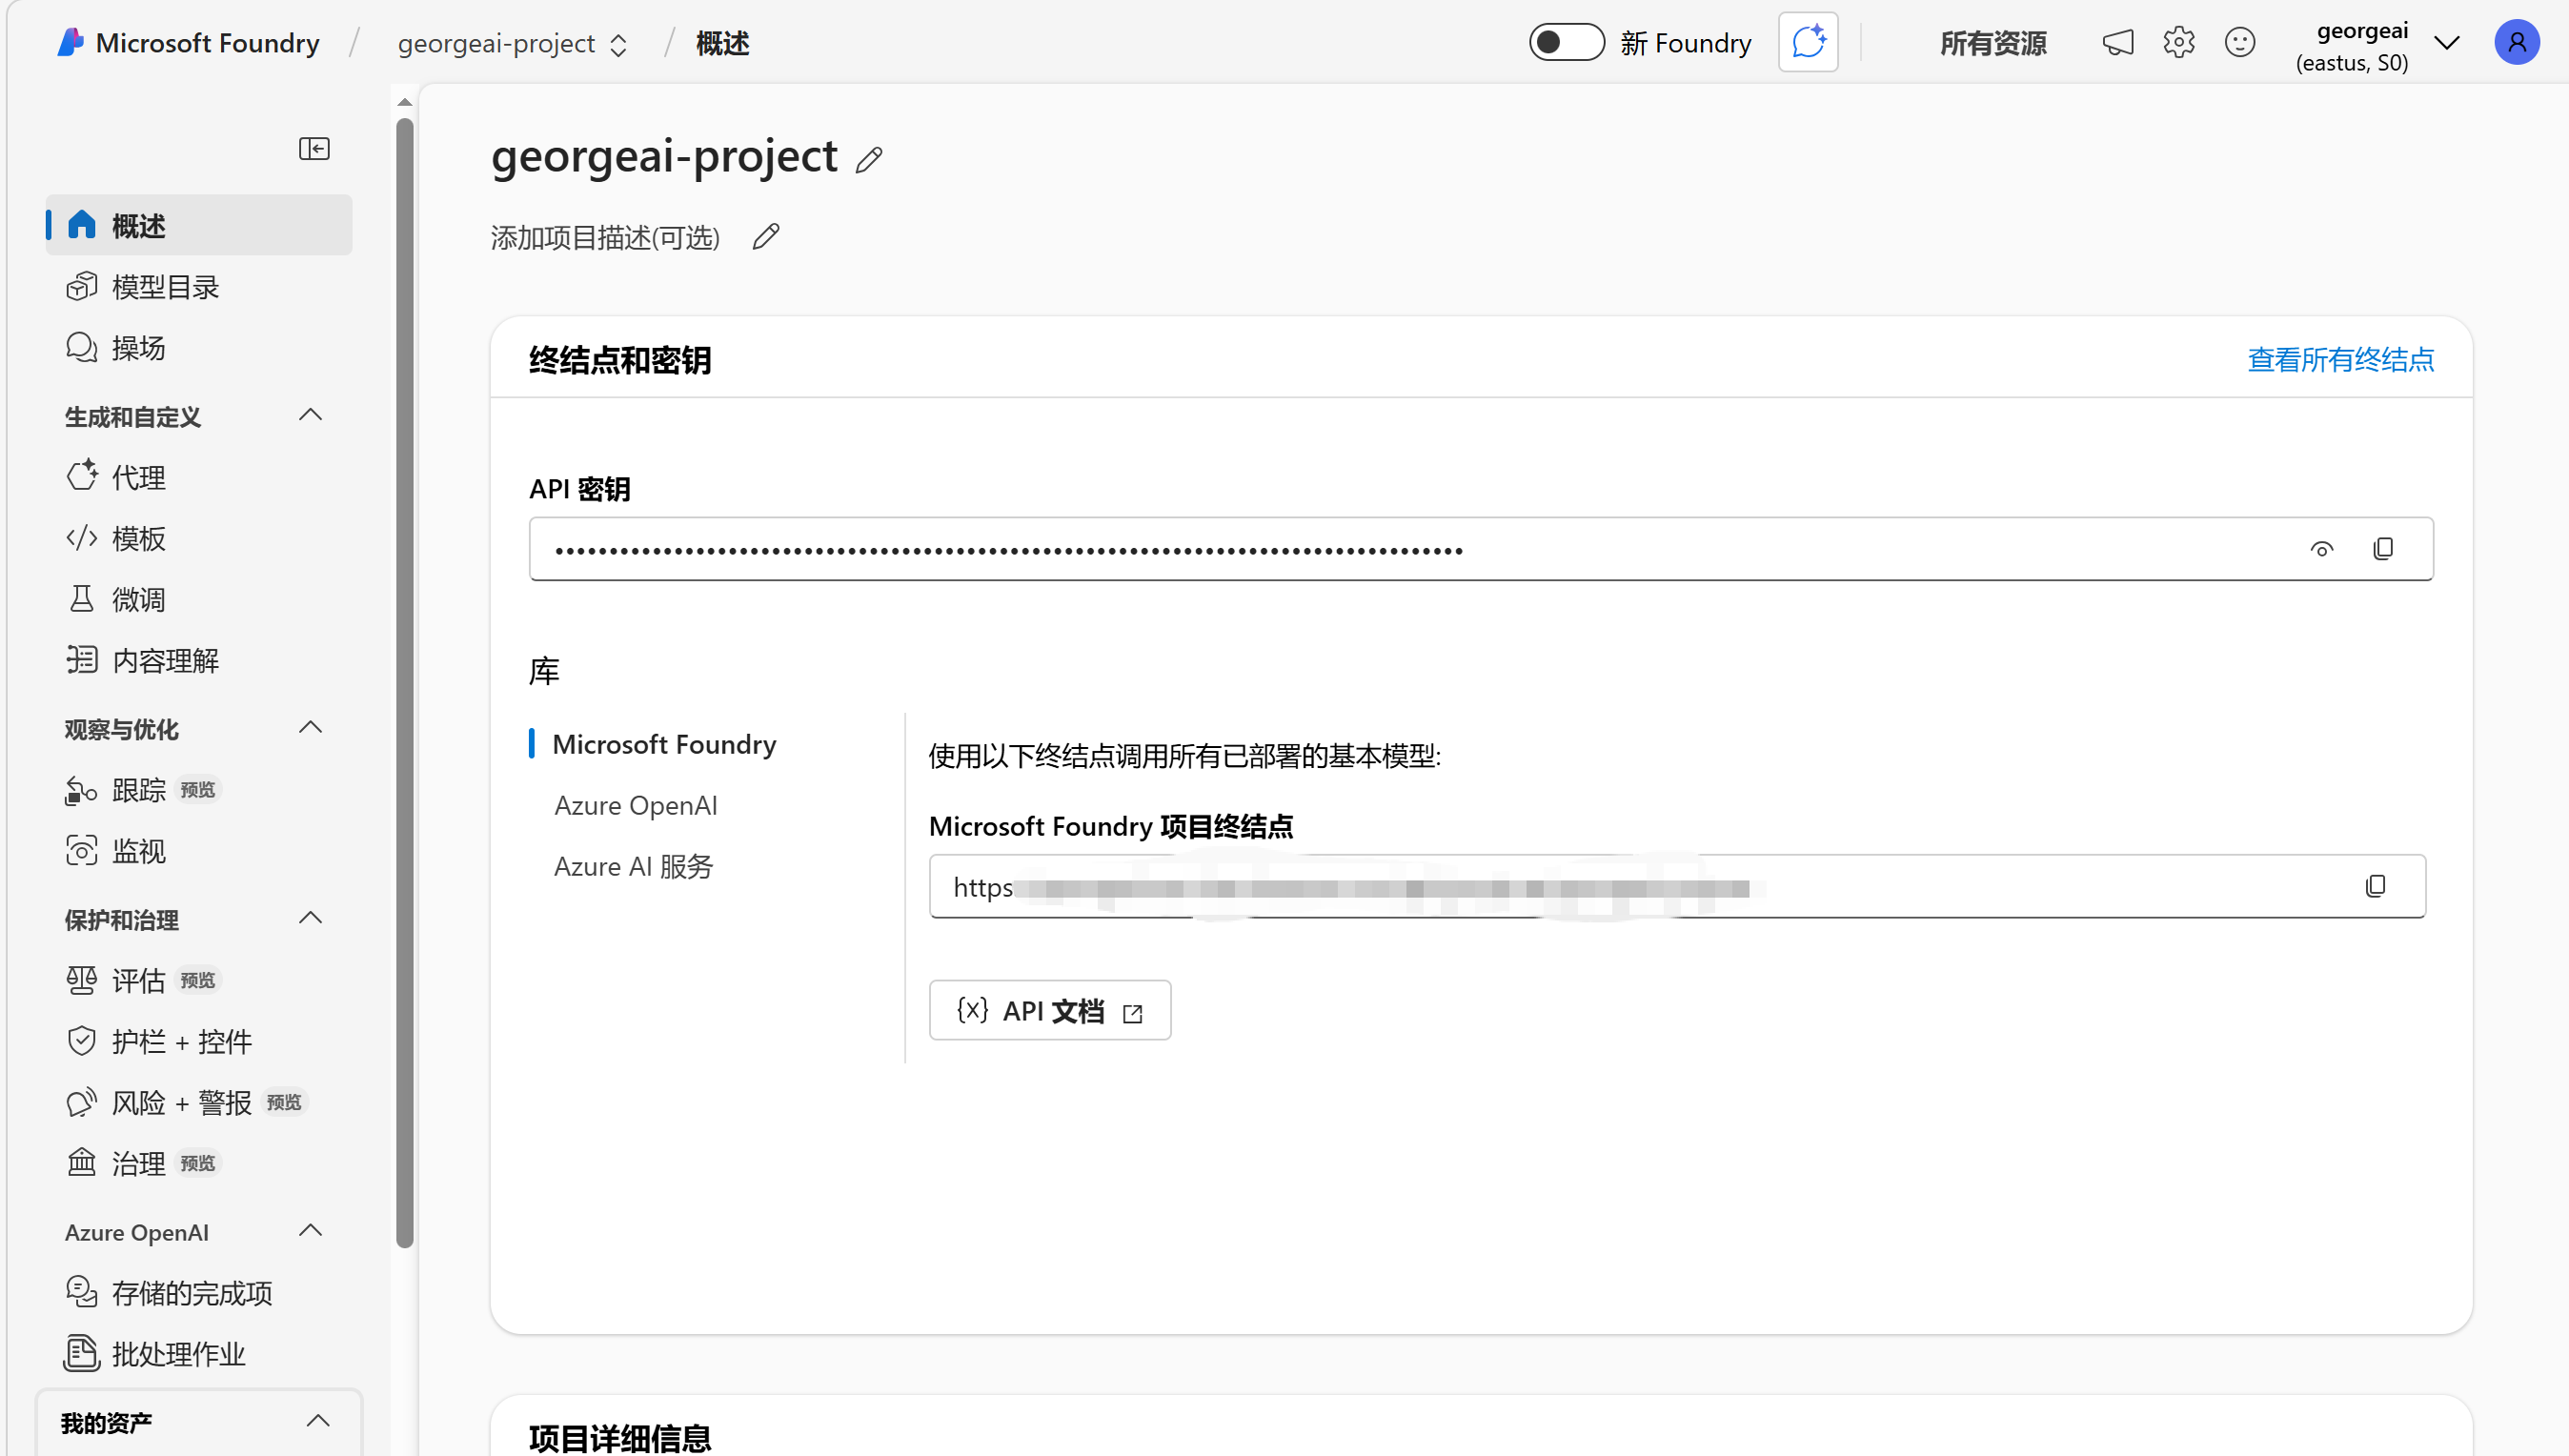Select the Microsoft Foundry library tab

[664, 745]
